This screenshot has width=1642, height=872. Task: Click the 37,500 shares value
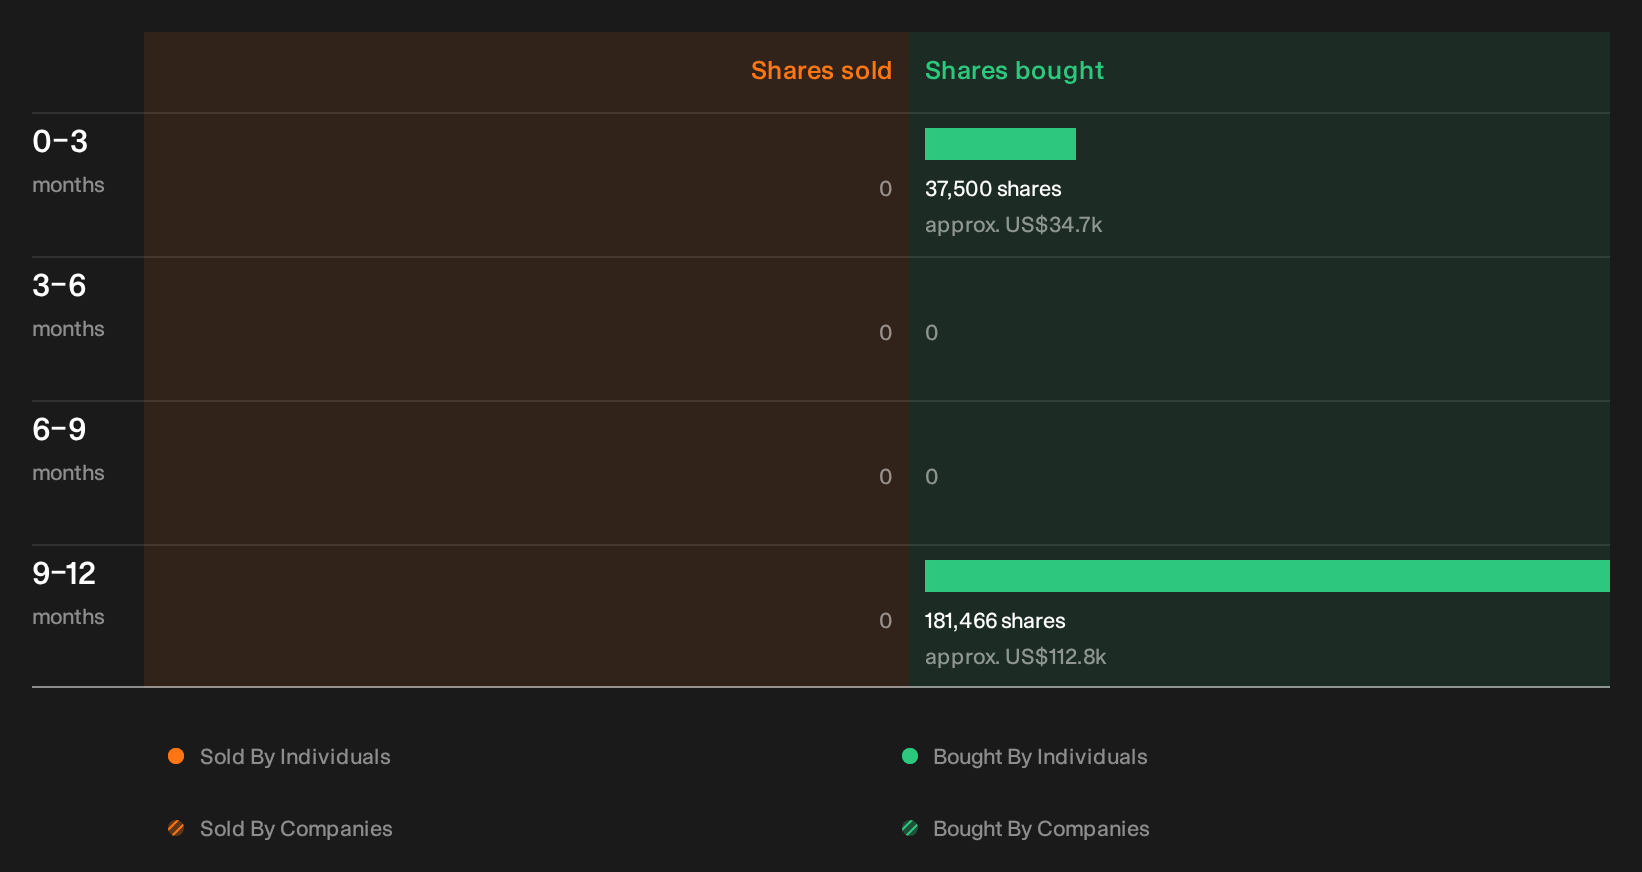coord(993,189)
